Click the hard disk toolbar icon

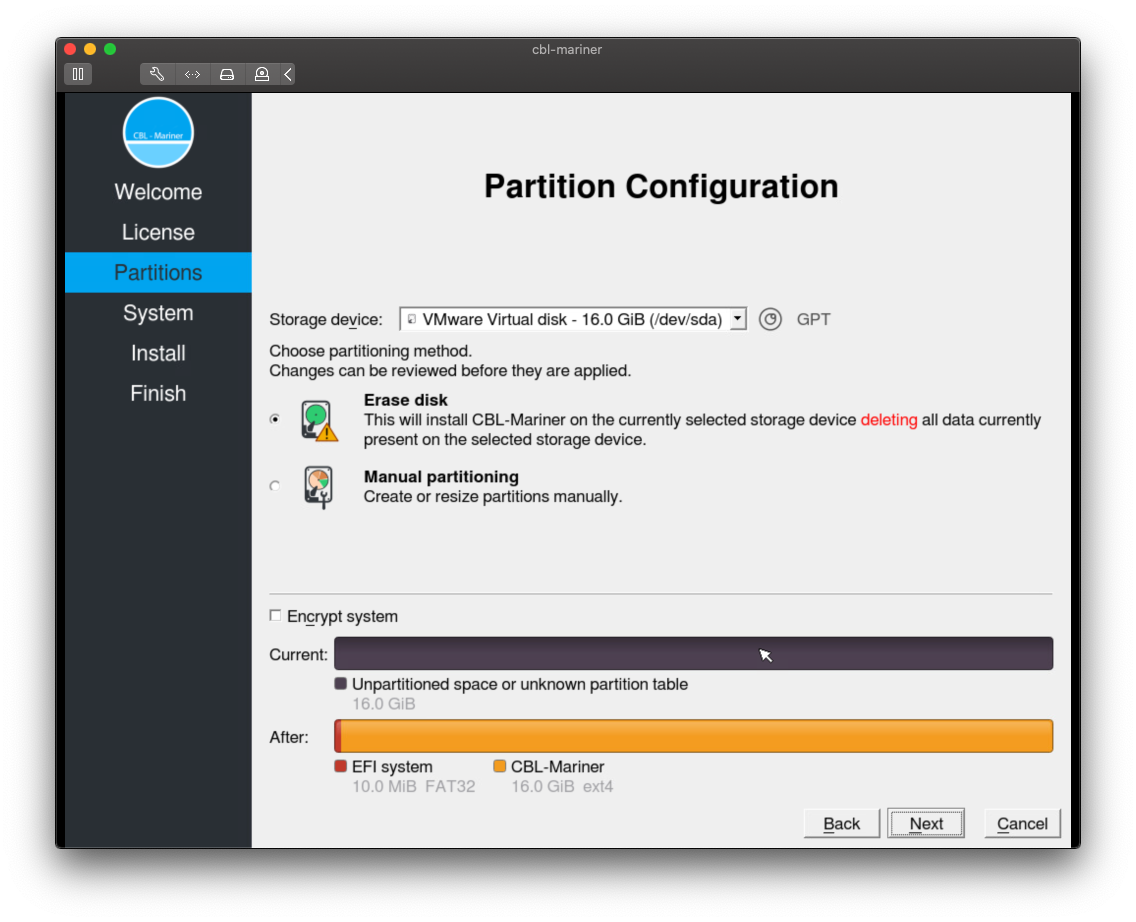[227, 74]
